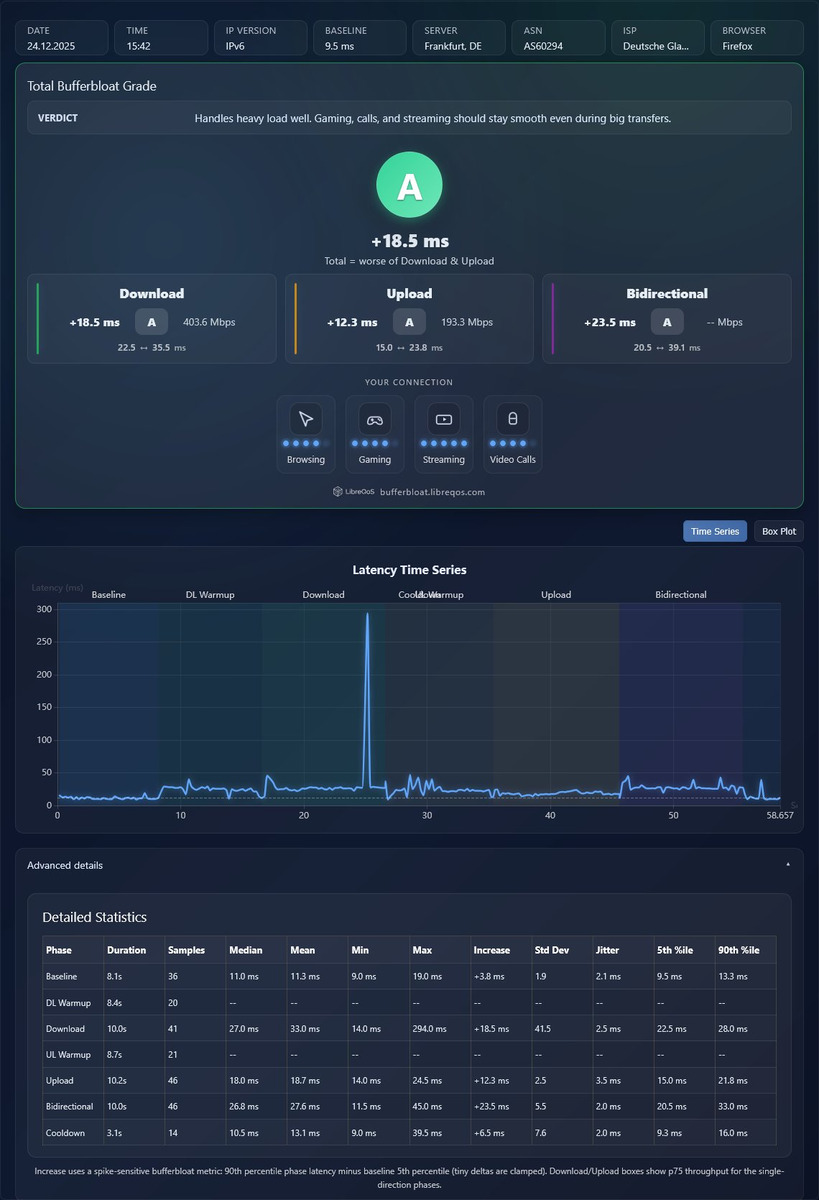Open the bufferbloat.libreqos.com link
Viewport: 819px width, 1200px height.
[x=432, y=492]
